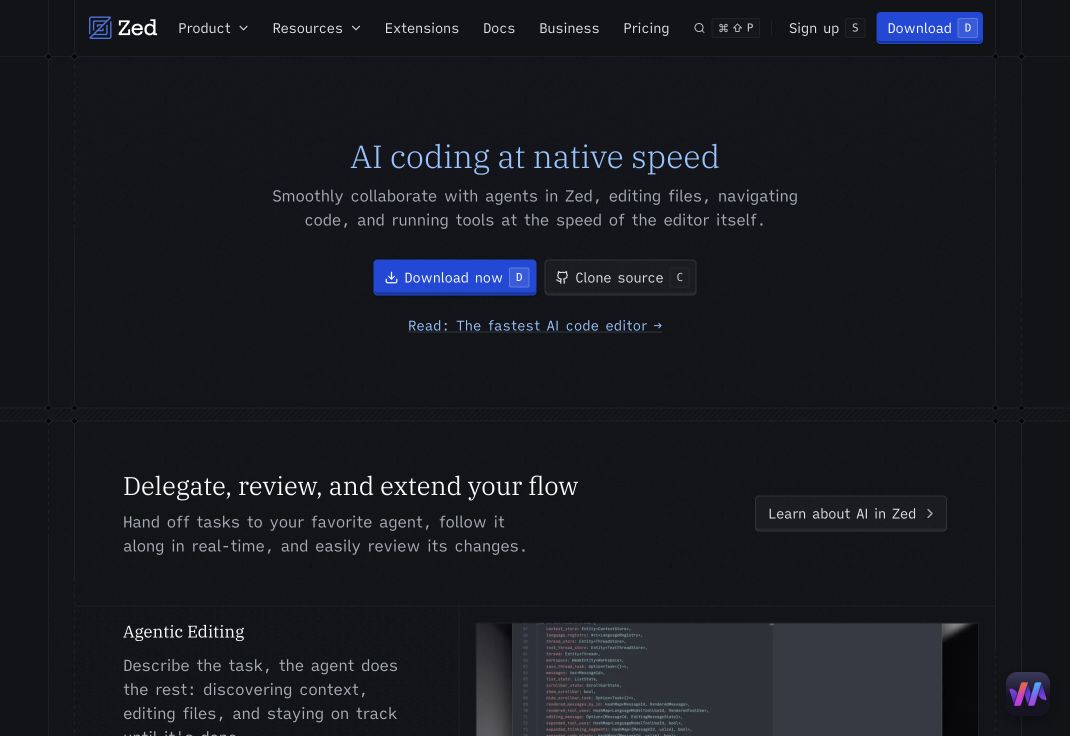Click the header Download button
The image size is (1070, 736).
click(929, 28)
